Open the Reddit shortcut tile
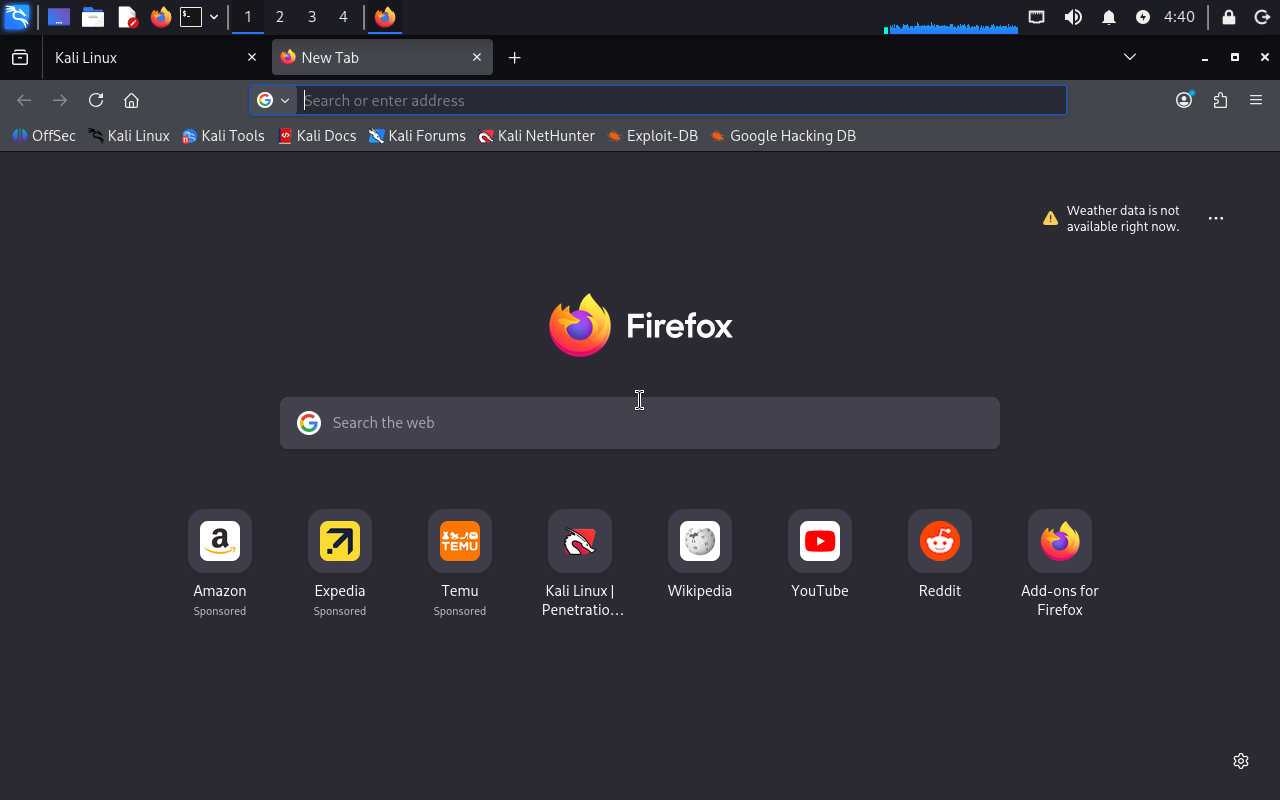This screenshot has width=1280, height=800. pyautogui.click(x=939, y=542)
